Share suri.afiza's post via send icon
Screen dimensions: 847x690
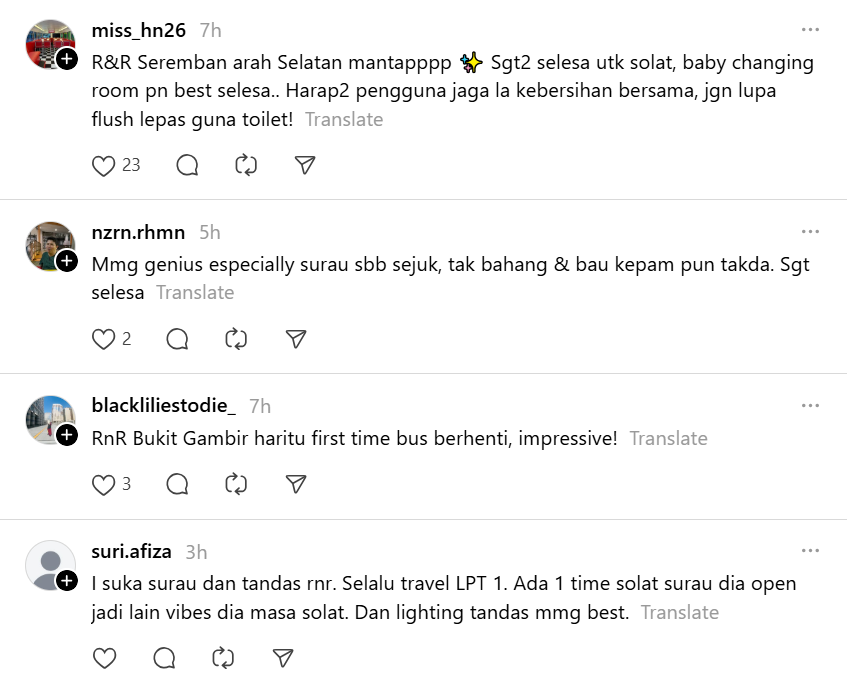[283, 658]
